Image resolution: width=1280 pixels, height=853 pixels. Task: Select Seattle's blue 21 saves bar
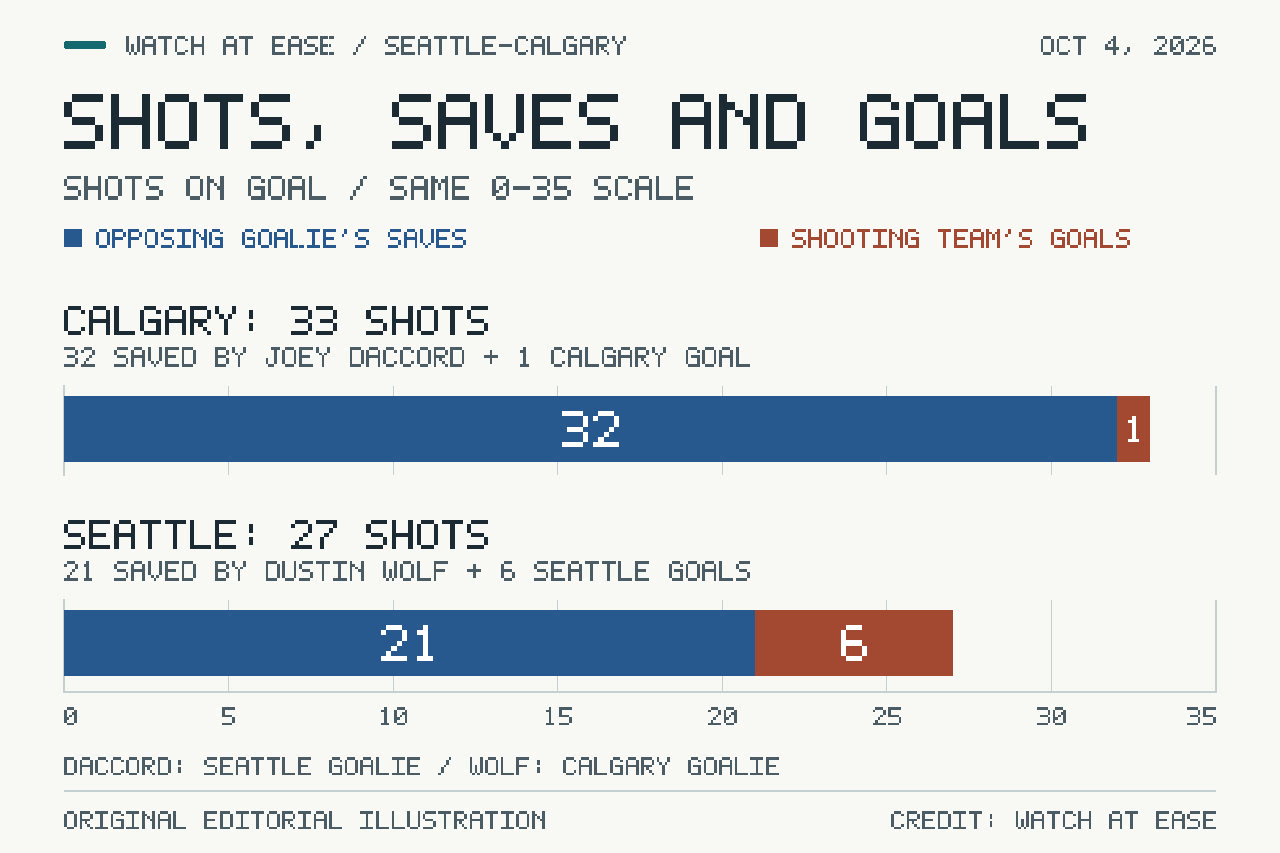(409, 643)
